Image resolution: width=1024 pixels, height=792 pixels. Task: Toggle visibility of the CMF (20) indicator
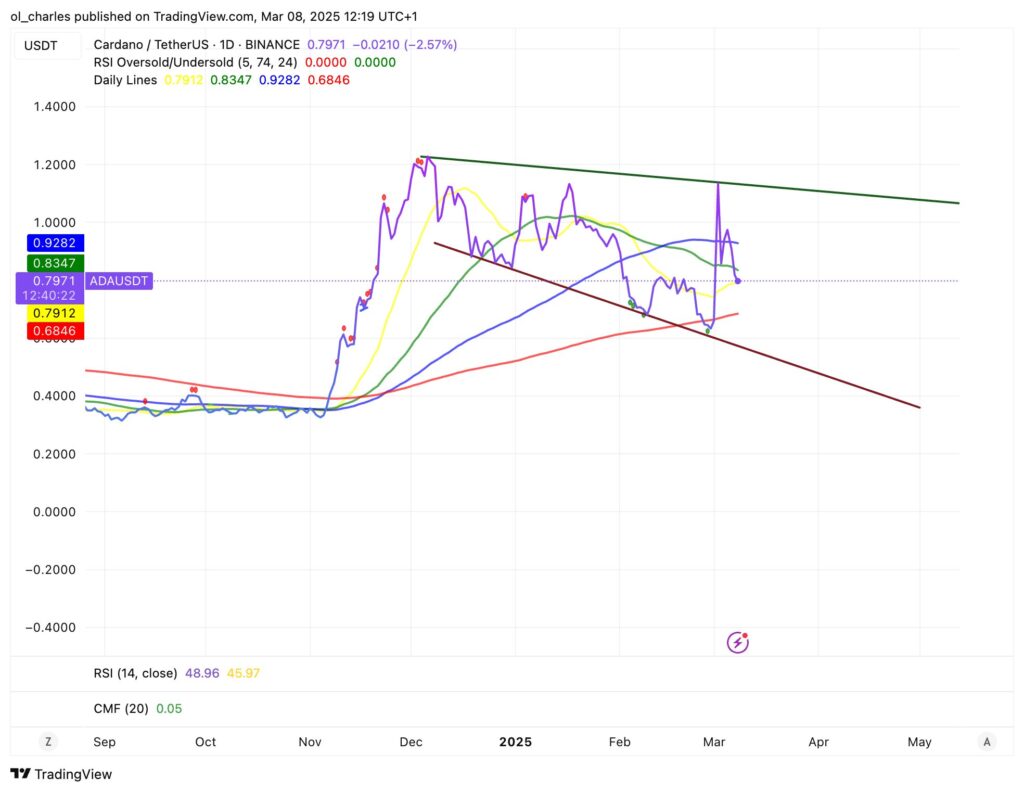point(122,707)
